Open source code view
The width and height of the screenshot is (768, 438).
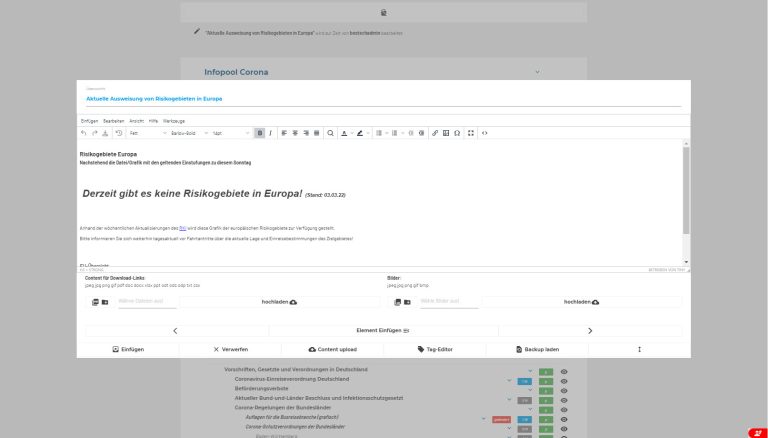tap(485, 132)
